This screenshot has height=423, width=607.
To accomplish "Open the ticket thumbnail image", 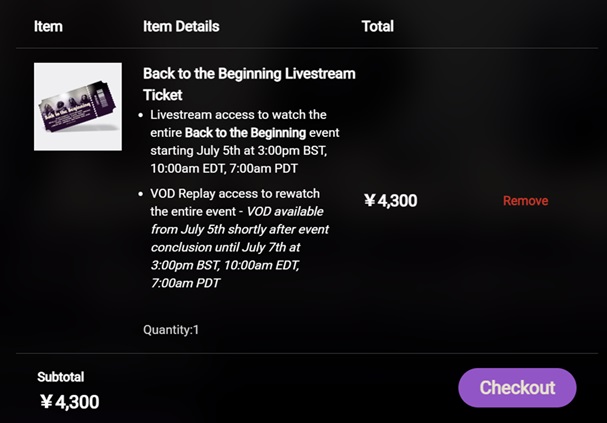I will pyautogui.click(x=78, y=107).
